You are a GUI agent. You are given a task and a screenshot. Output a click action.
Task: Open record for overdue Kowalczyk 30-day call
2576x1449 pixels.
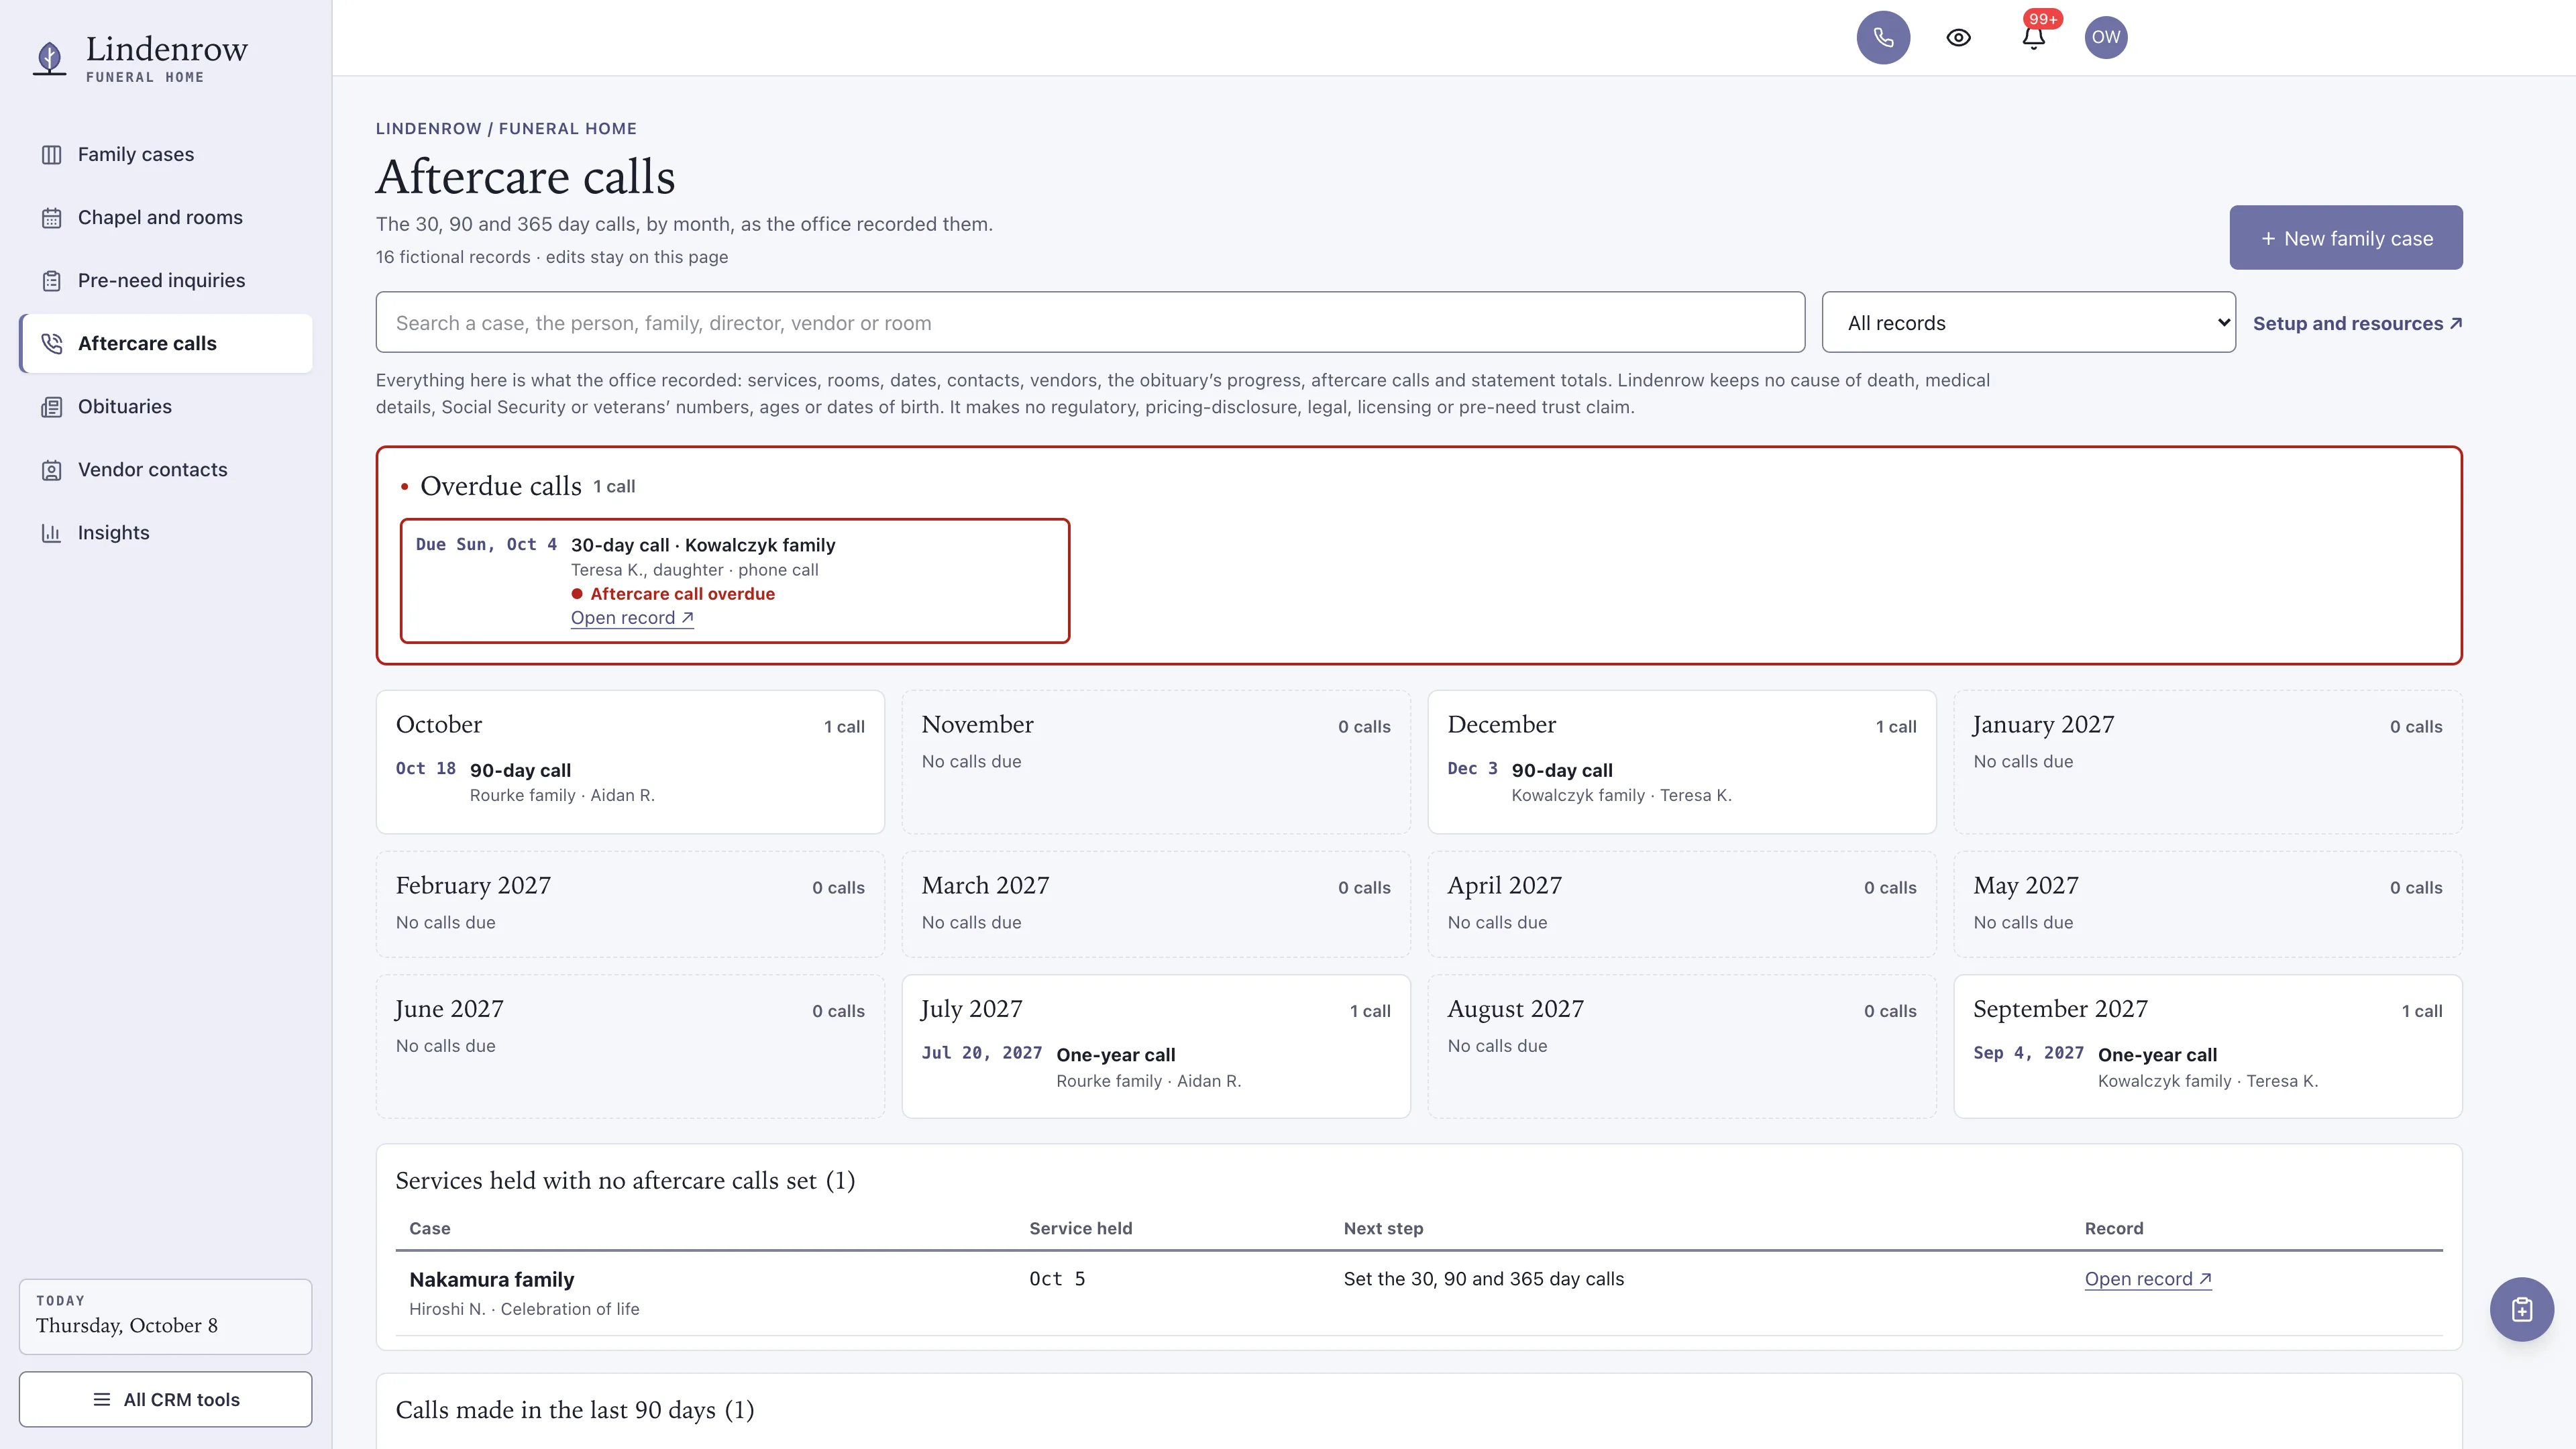632,618
